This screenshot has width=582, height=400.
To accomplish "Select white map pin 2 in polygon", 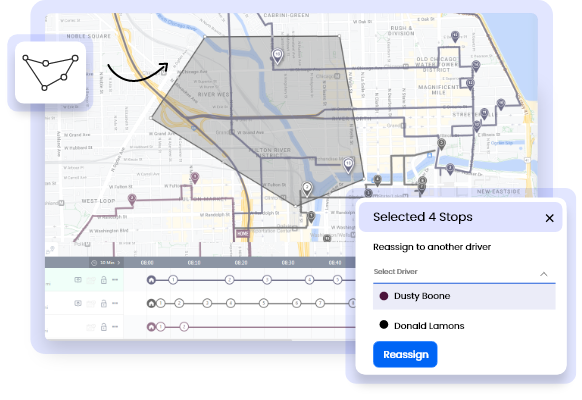I will (x=307, y=189).
